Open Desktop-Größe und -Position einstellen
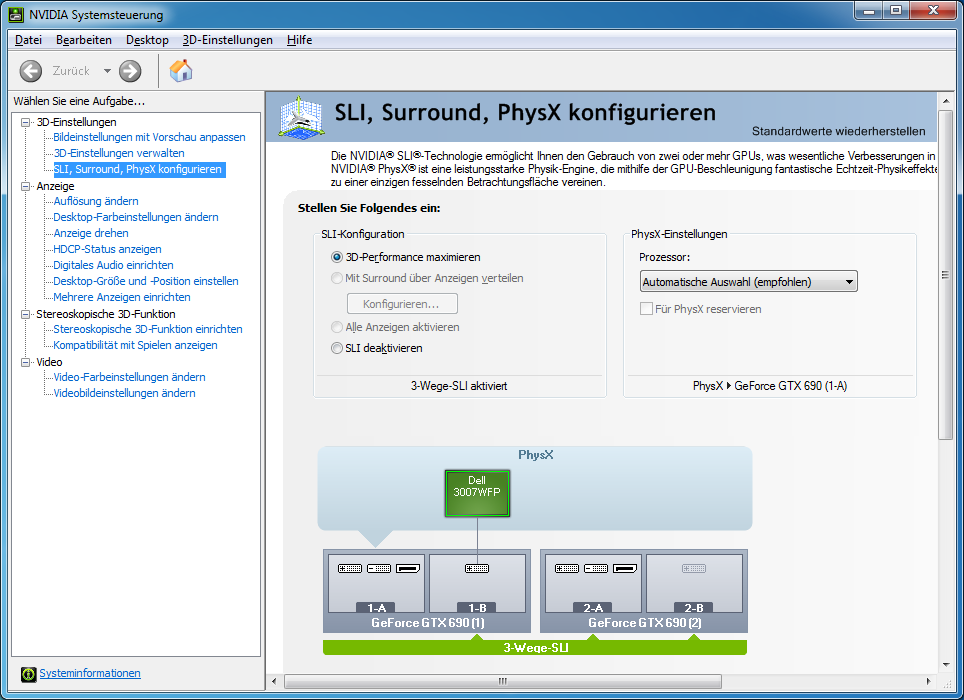 point(146,281)
